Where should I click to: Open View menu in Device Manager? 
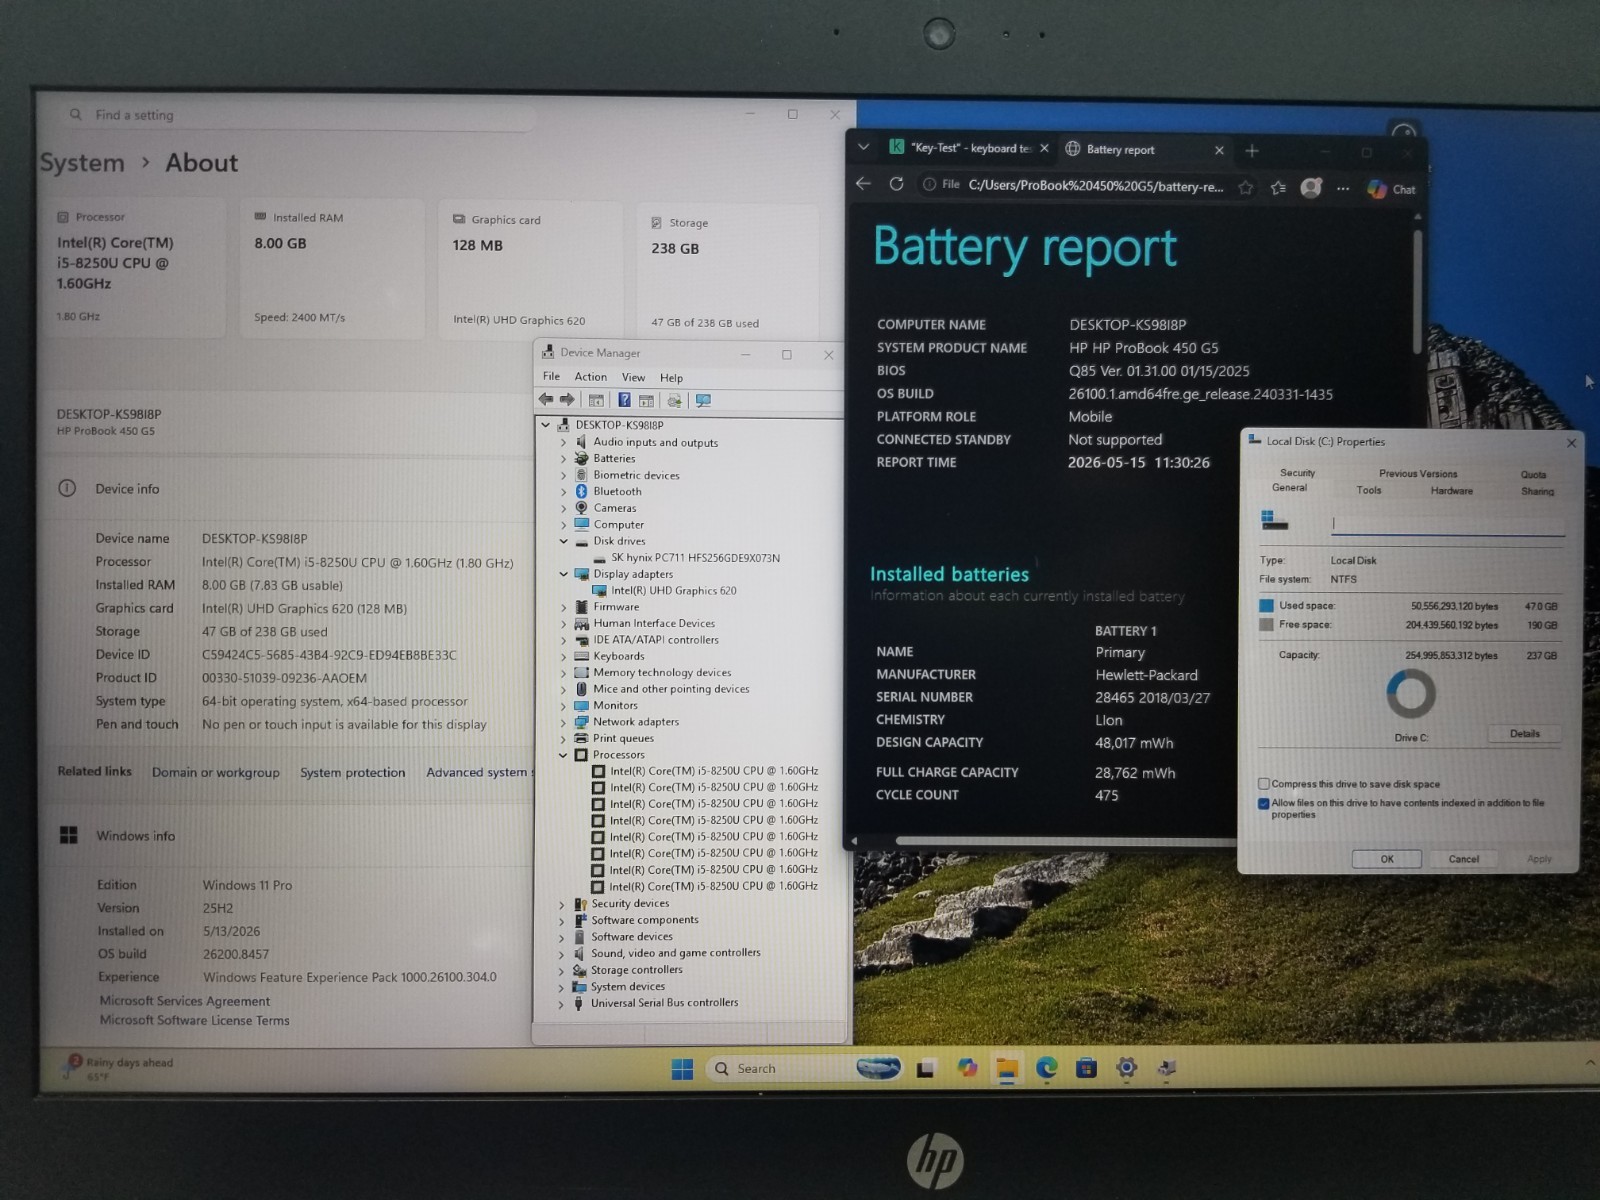click(633, 377)
